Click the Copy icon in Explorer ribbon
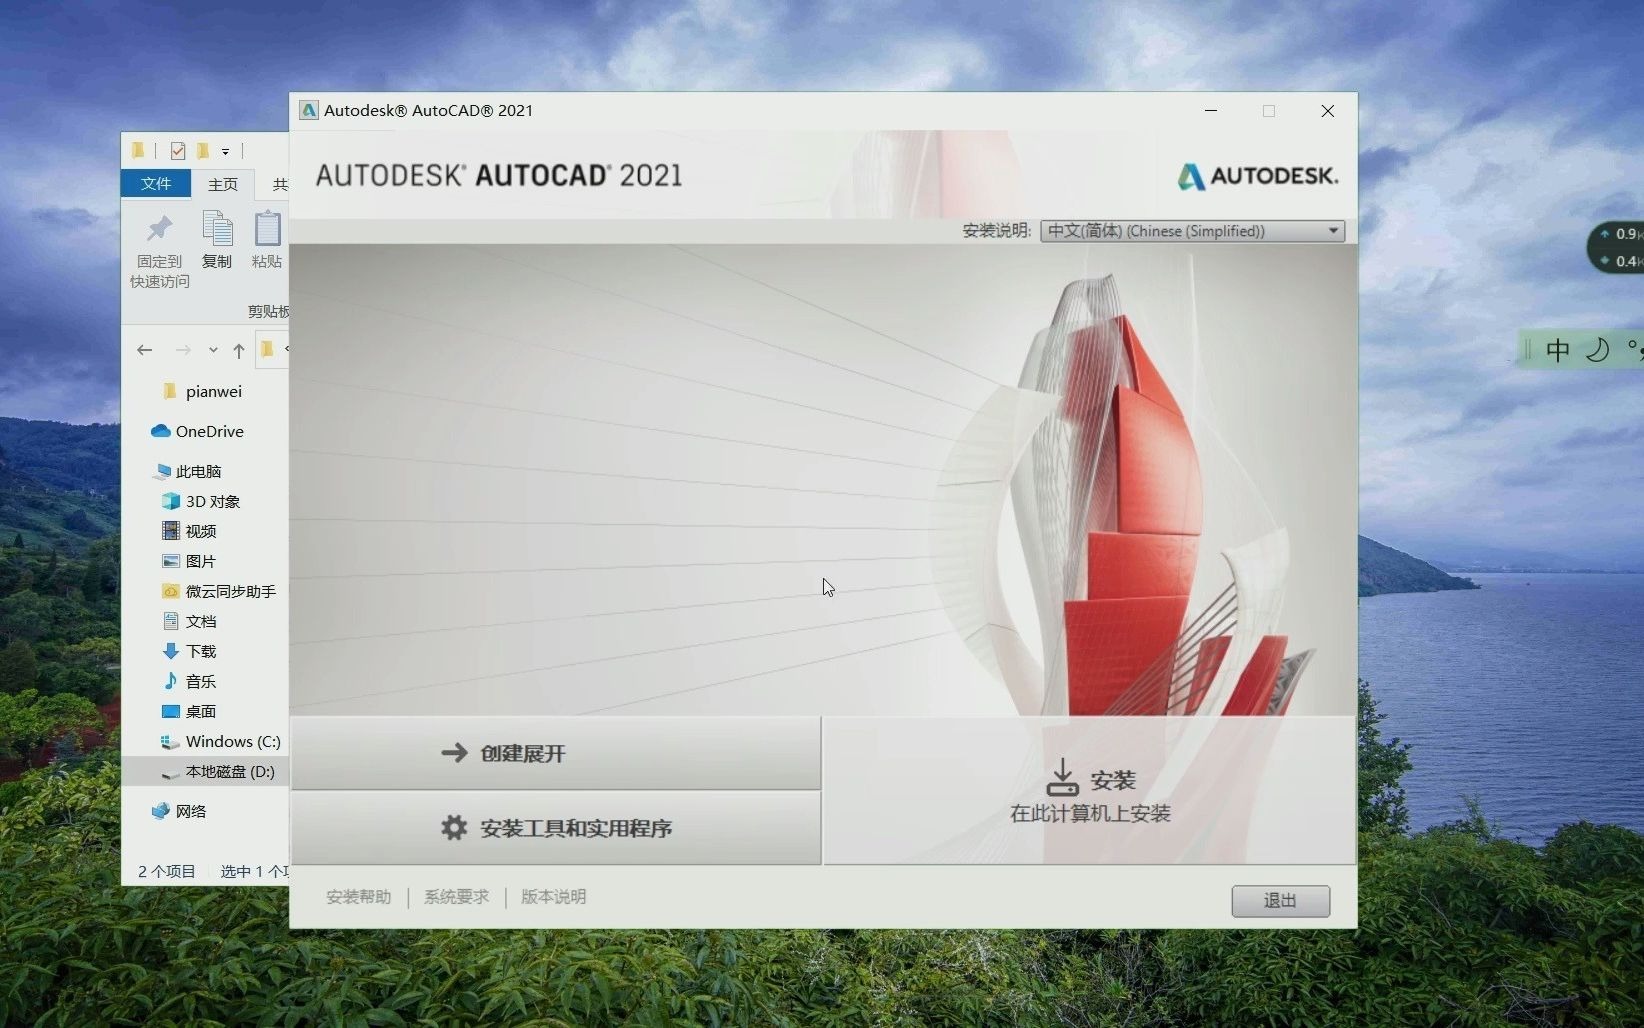This screenshot has width=1644, height=1028. [217, 228]
